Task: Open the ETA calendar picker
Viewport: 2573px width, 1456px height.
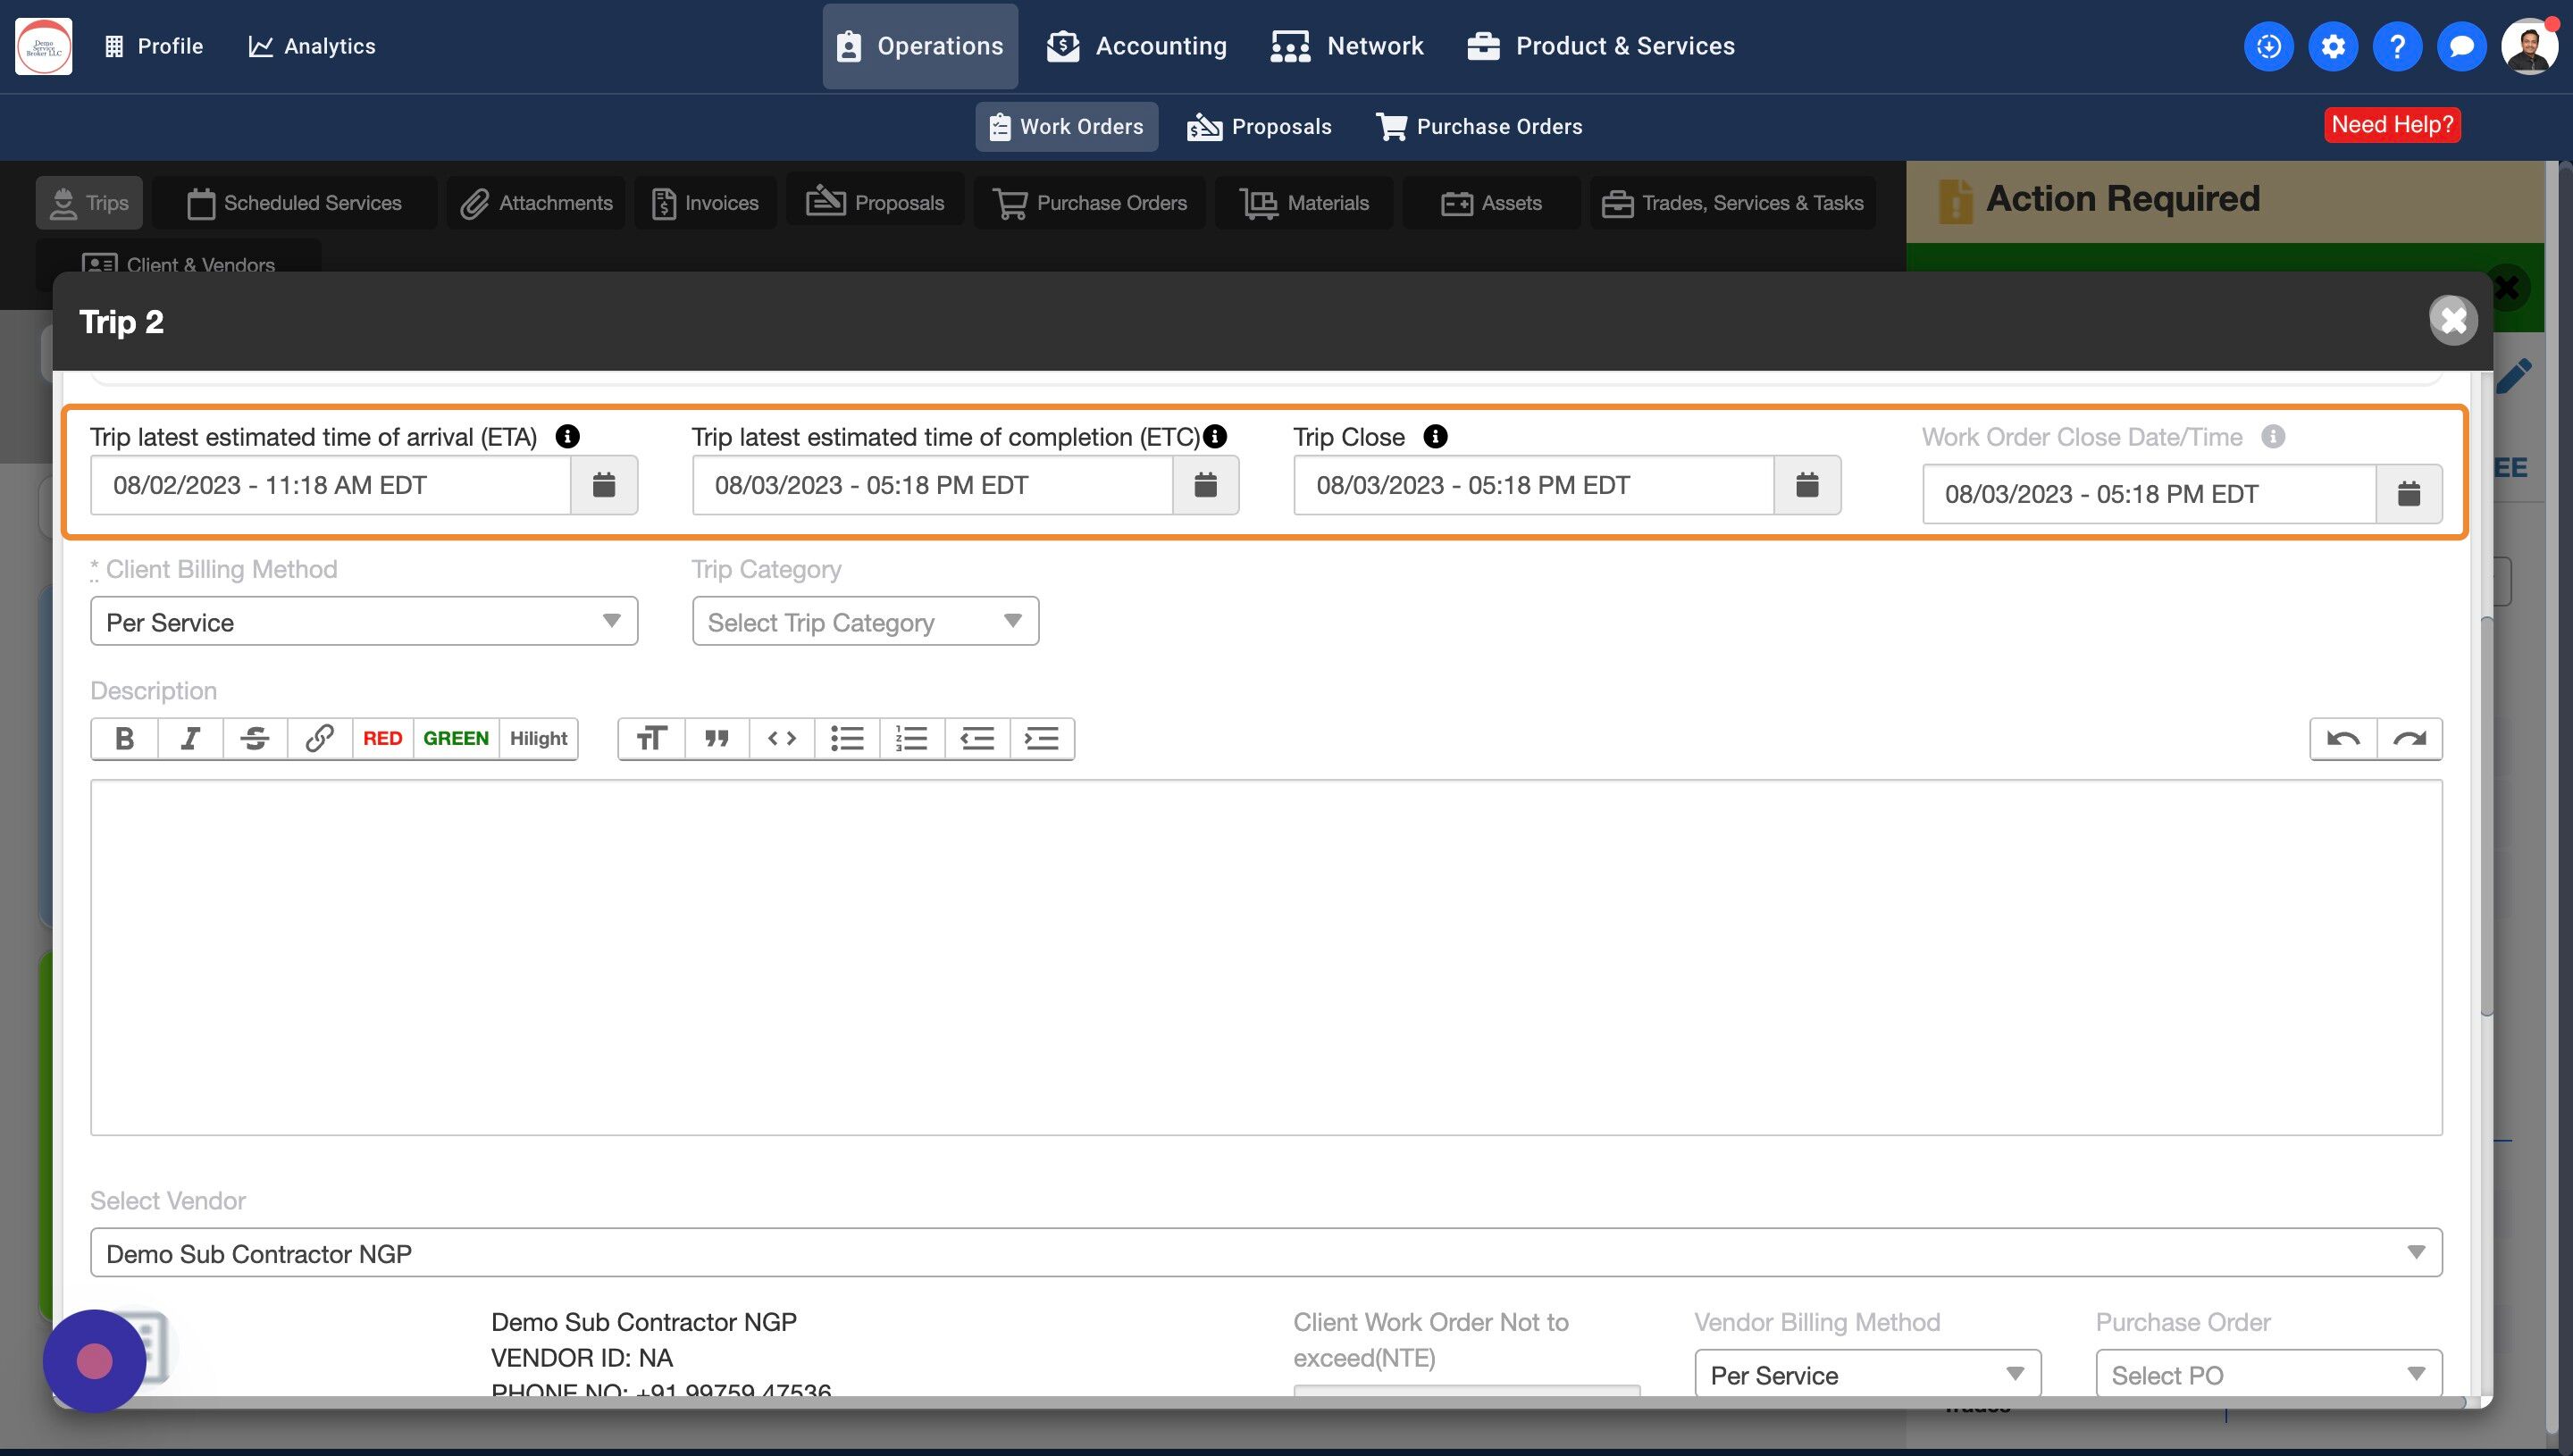Action: 603,485
